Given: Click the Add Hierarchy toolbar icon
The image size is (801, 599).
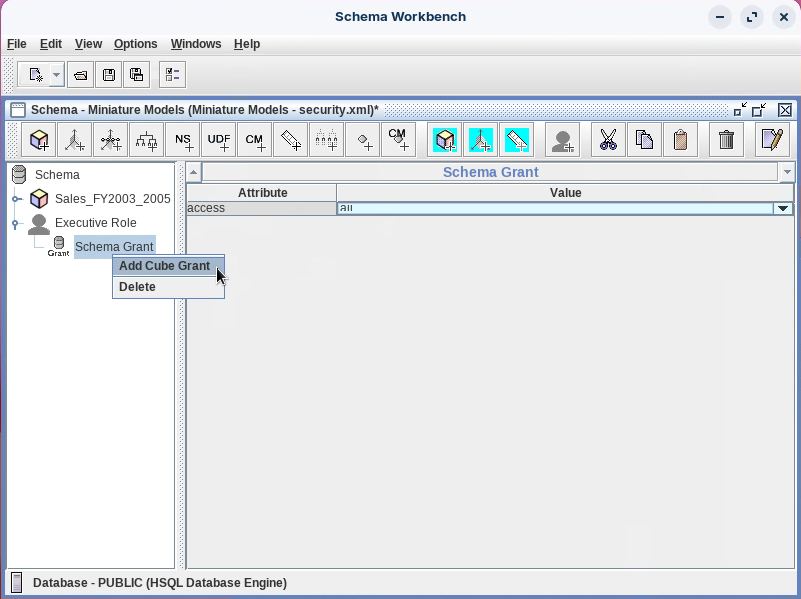Looking at the screenshot, I should coord(147,140).
